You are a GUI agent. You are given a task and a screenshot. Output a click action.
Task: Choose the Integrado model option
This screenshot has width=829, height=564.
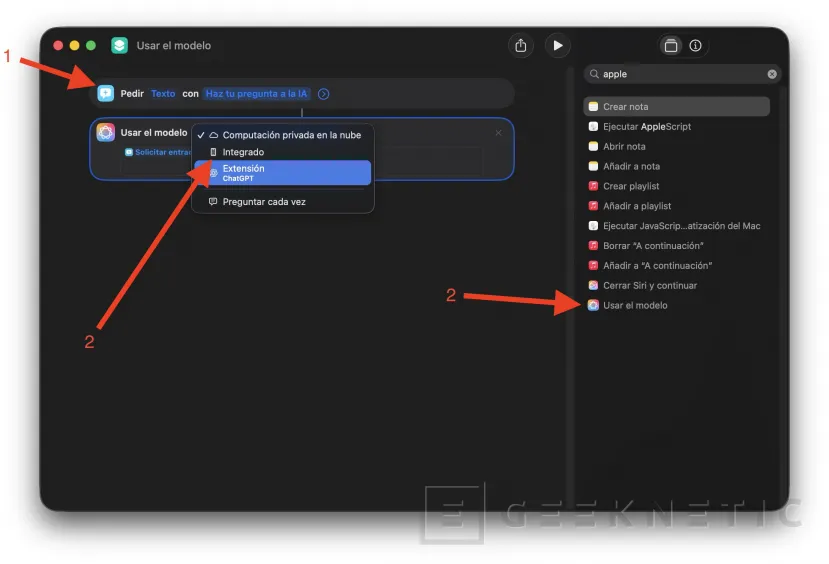(243, 152)
